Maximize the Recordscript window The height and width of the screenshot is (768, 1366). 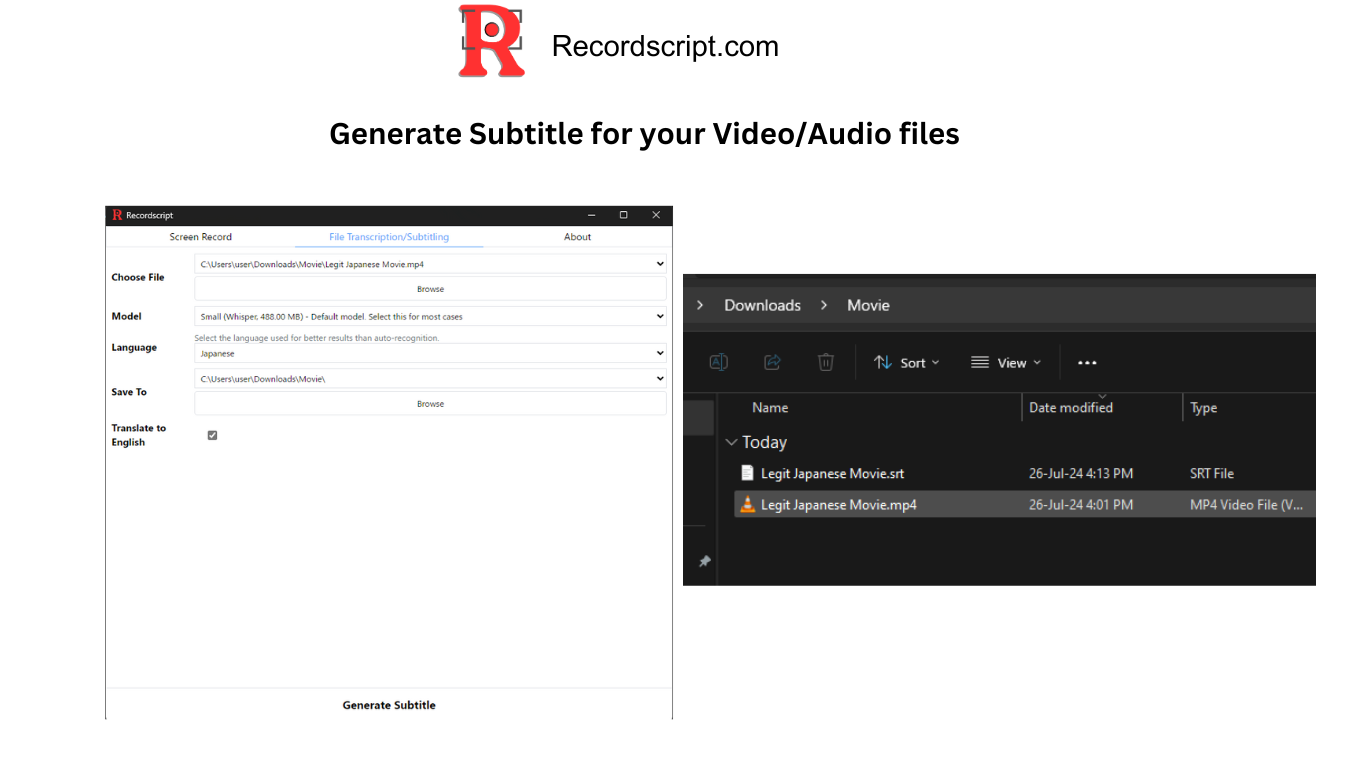coord(623,215)
